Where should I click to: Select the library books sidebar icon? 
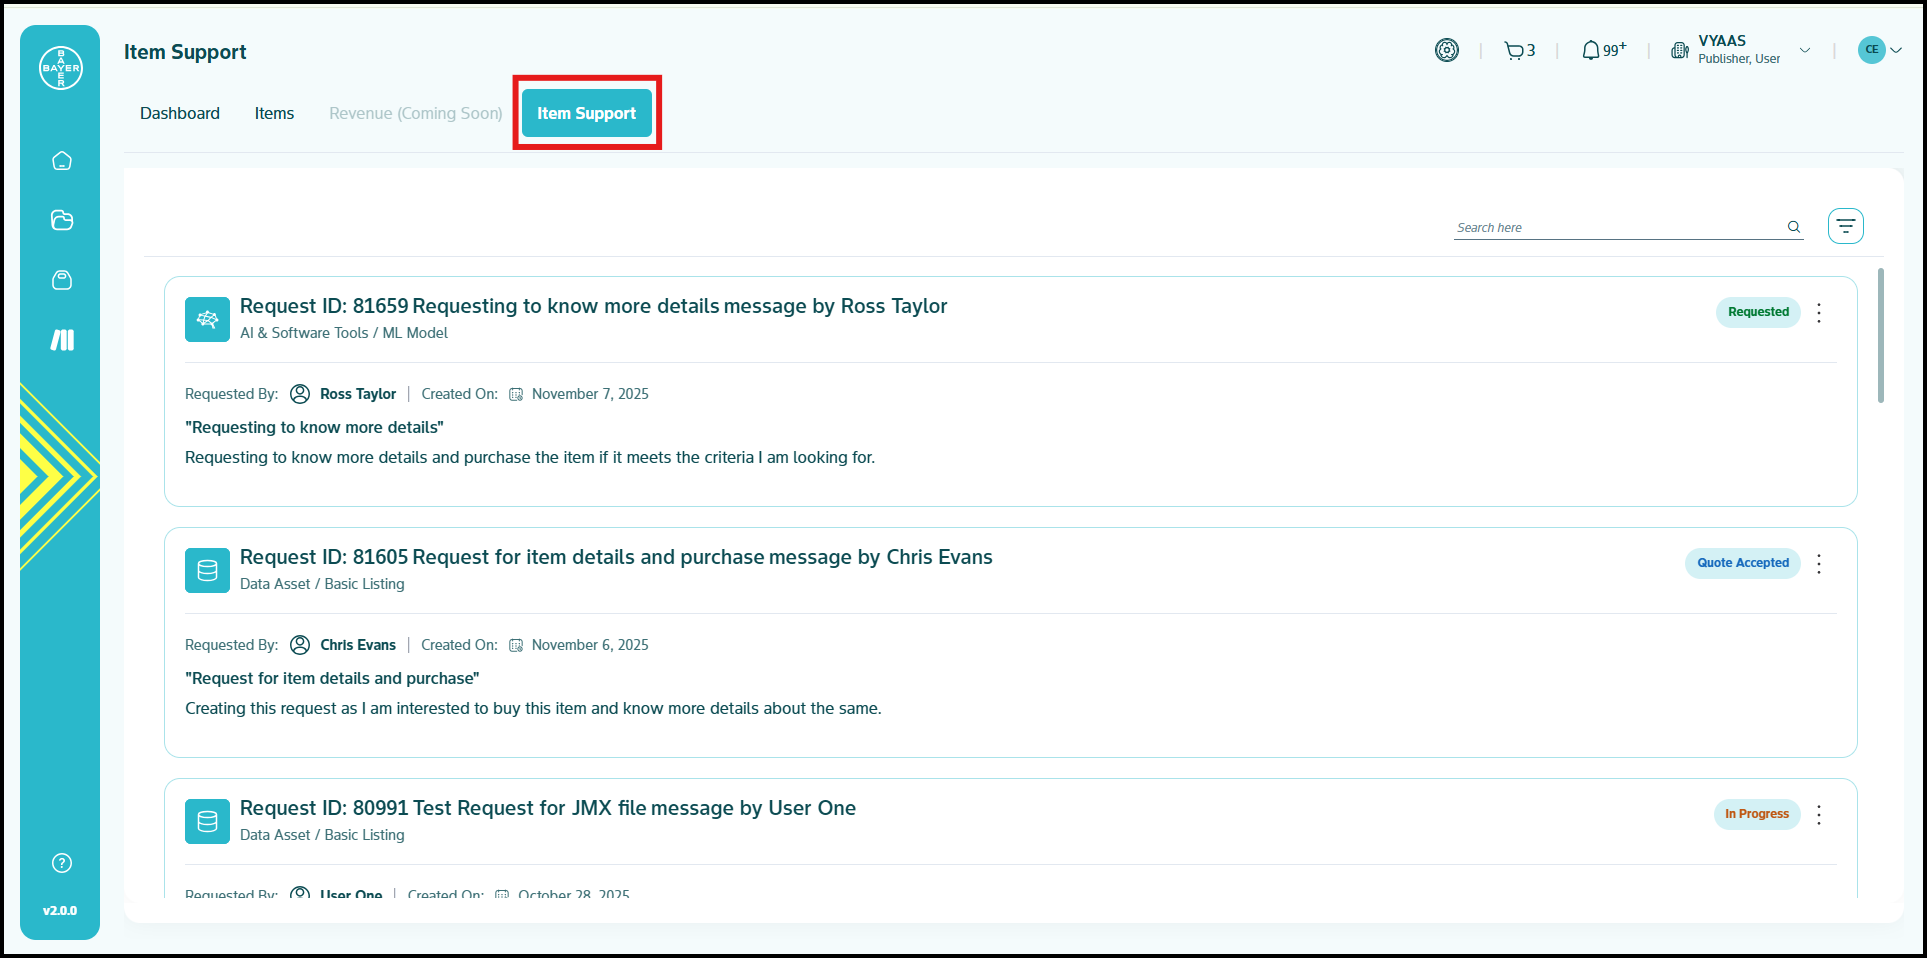pyautogui.click(x=62, y=340)
